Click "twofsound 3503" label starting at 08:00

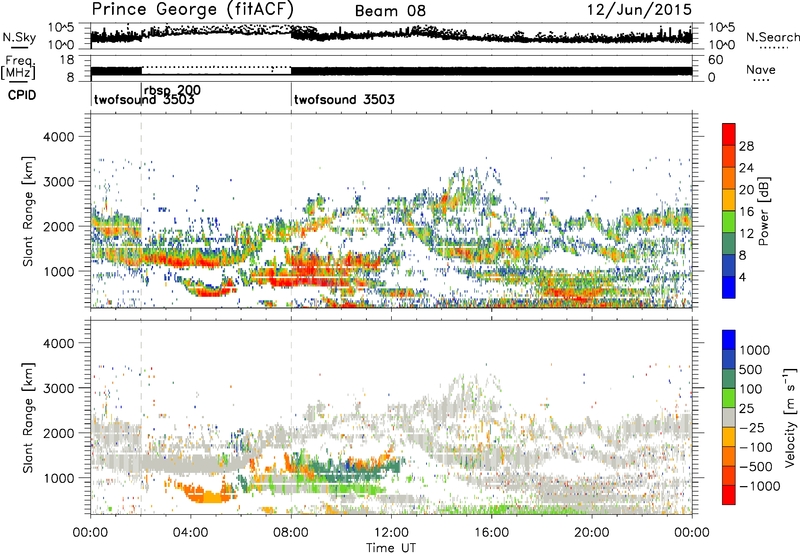pyautogui.click(x=344, y=99)
